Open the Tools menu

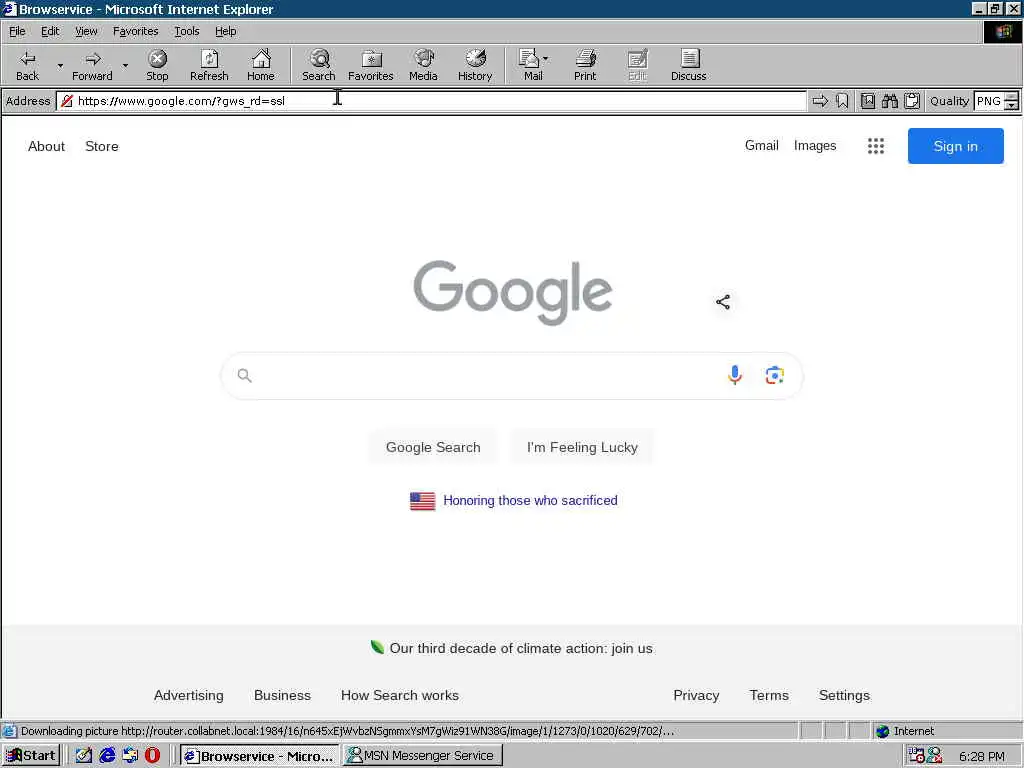pyautogui.click(x=187, y=31)
